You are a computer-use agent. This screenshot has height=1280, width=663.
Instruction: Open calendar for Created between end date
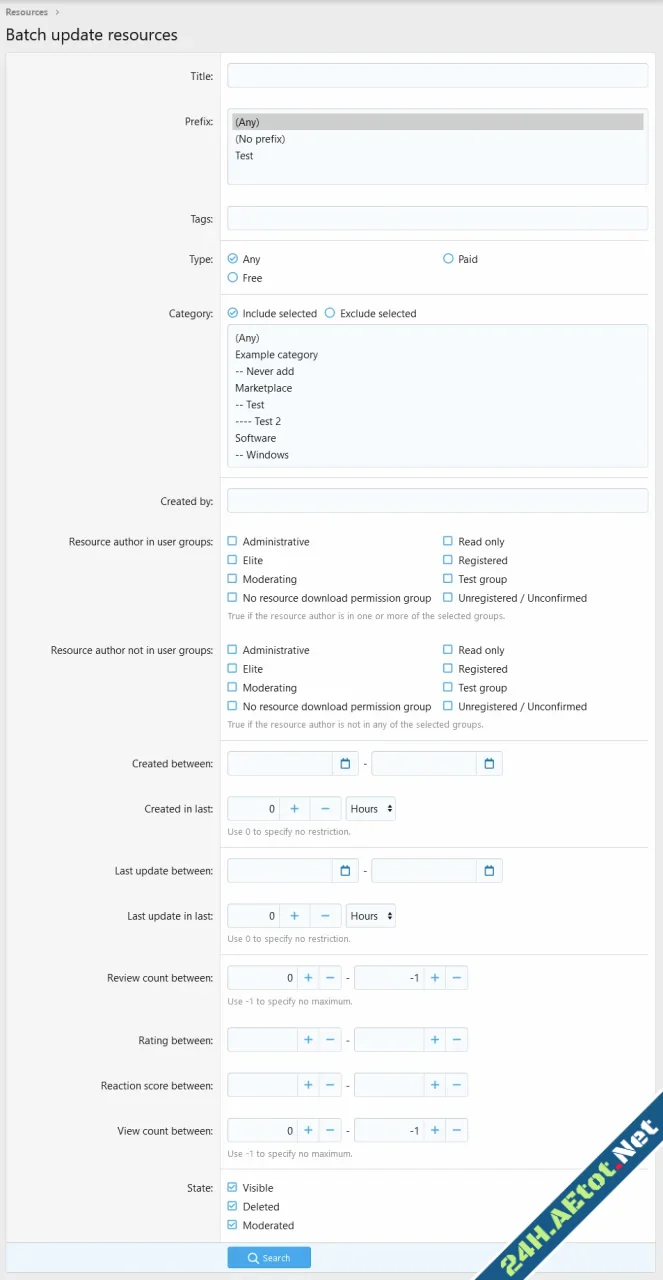tap(489, 764)
